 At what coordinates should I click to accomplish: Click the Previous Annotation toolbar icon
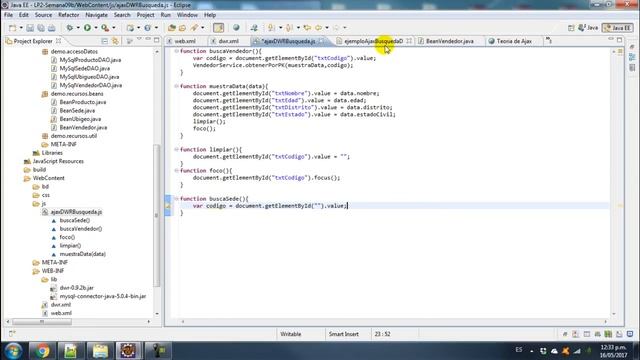click(x=289, y=28)
